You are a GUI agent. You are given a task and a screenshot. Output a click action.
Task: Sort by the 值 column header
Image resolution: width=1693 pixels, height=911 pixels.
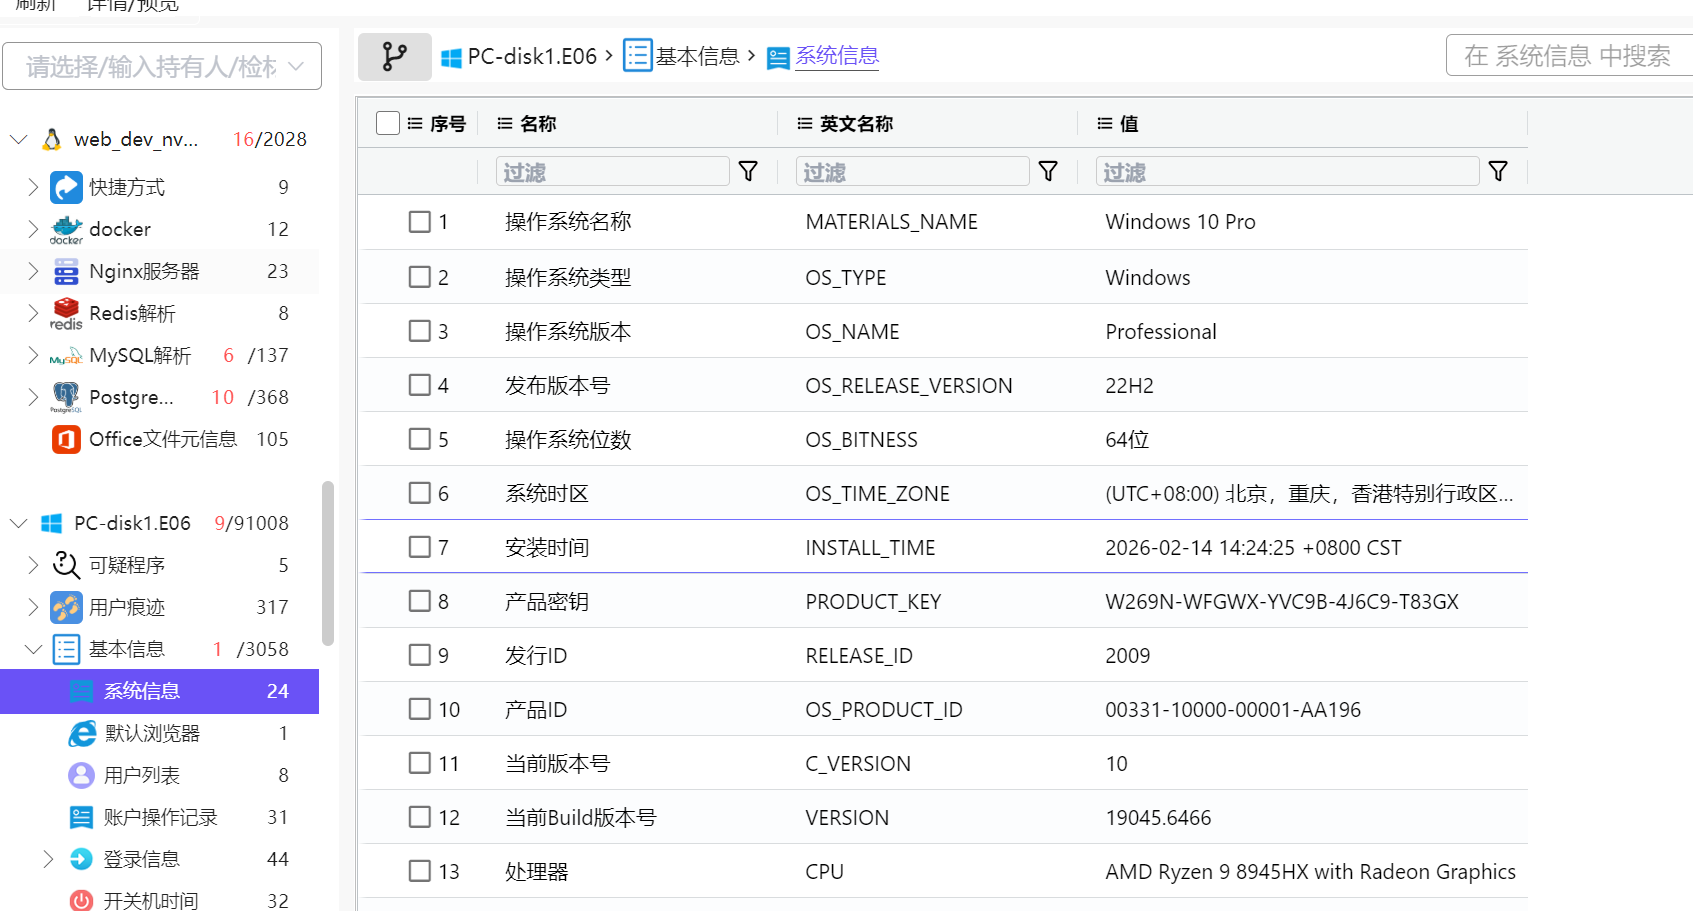pos(1129,123)
